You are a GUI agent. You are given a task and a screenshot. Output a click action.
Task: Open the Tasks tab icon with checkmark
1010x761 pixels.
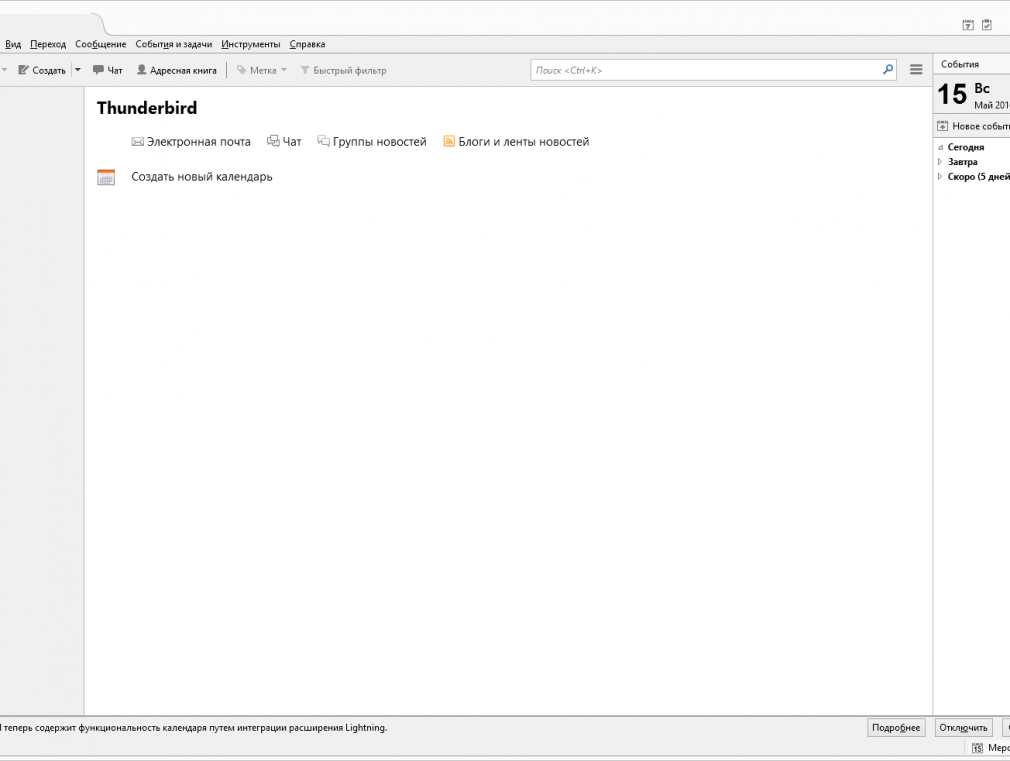[987, 25]
